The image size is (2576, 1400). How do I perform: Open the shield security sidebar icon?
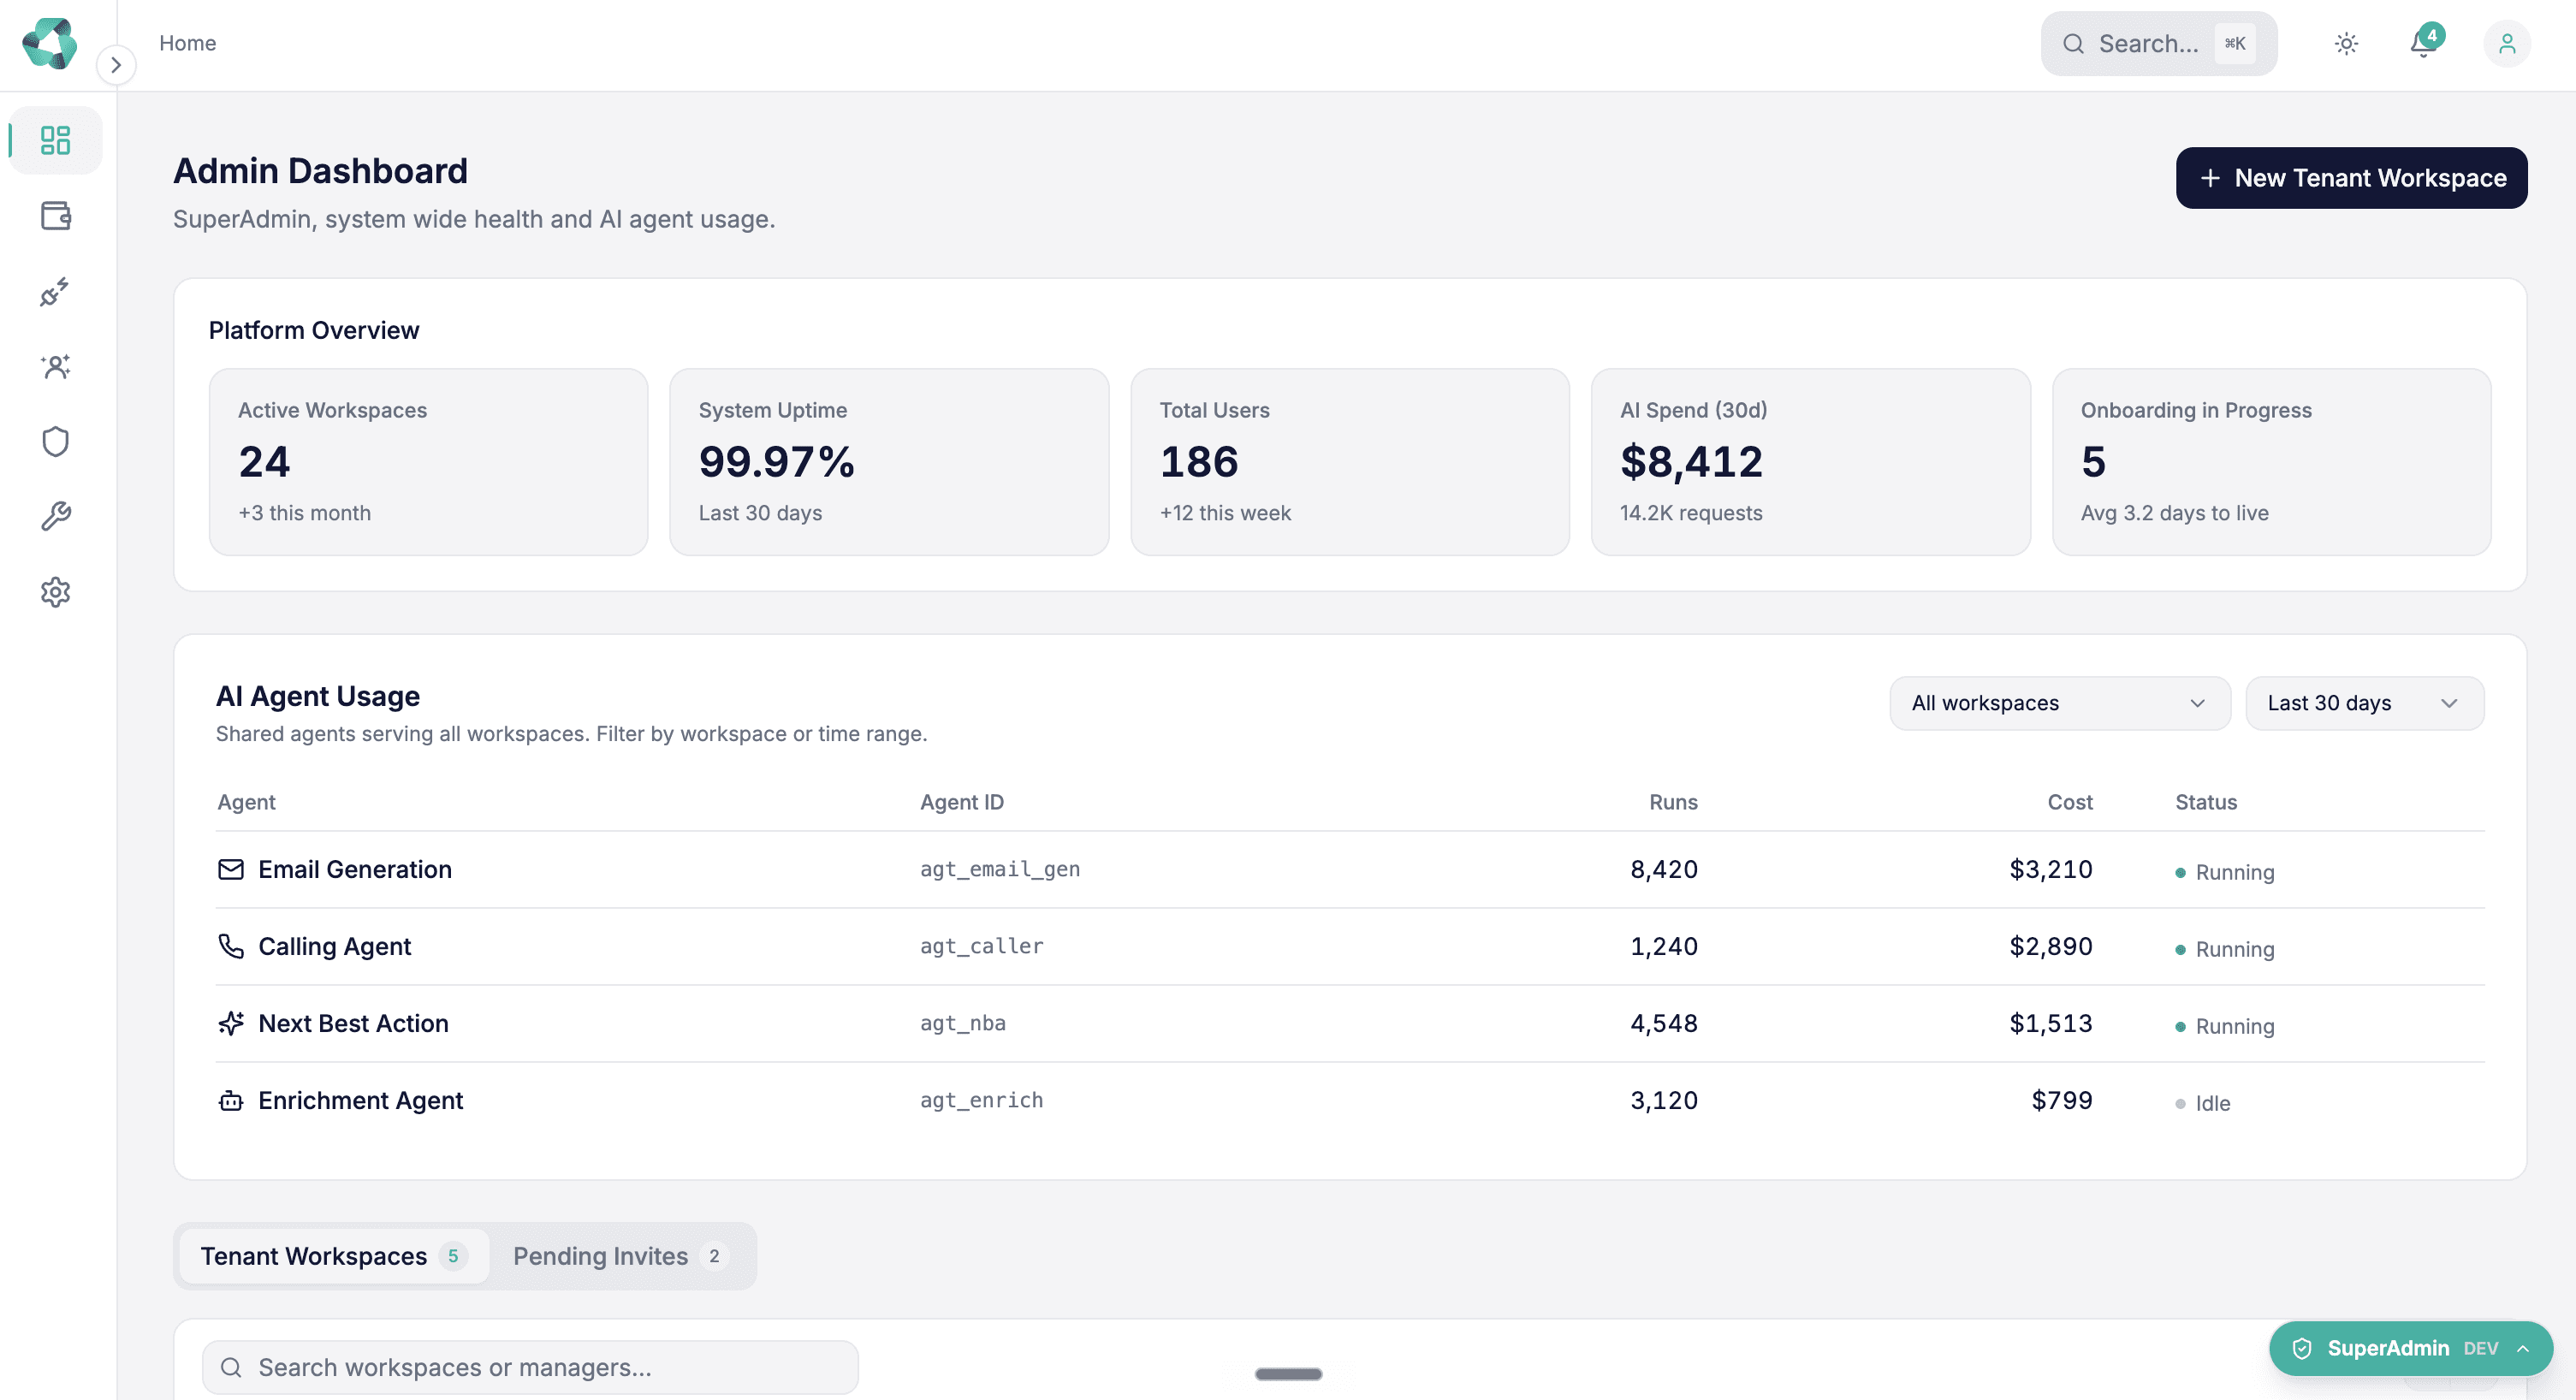click(56, 442)
